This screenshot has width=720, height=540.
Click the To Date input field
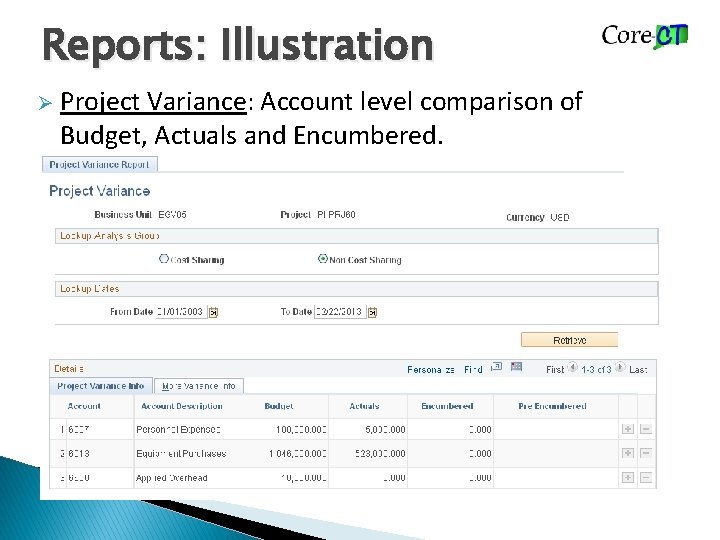[x=340, y=312]
